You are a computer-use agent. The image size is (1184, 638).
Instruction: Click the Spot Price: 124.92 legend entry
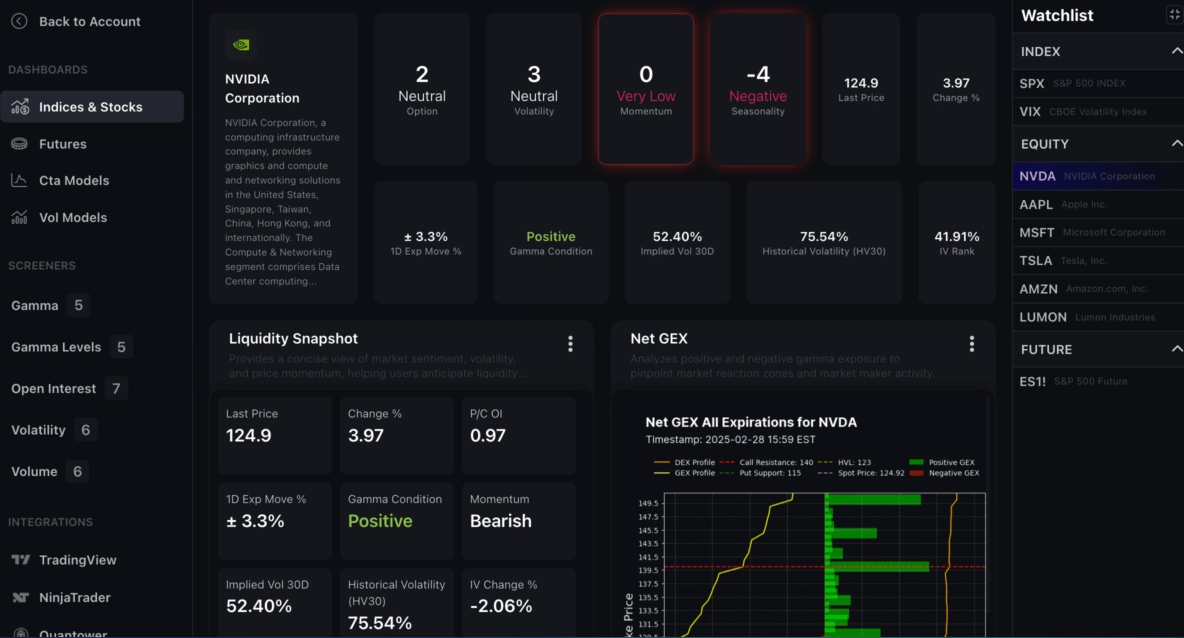[862, 473]
